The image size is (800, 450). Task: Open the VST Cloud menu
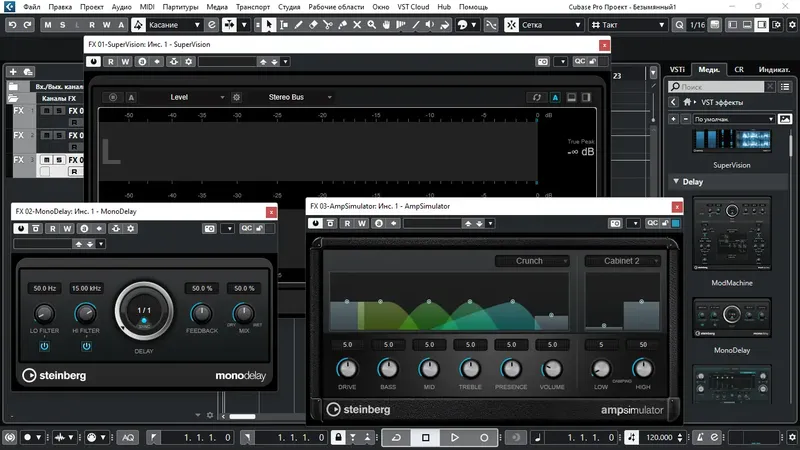pos(413,7)
